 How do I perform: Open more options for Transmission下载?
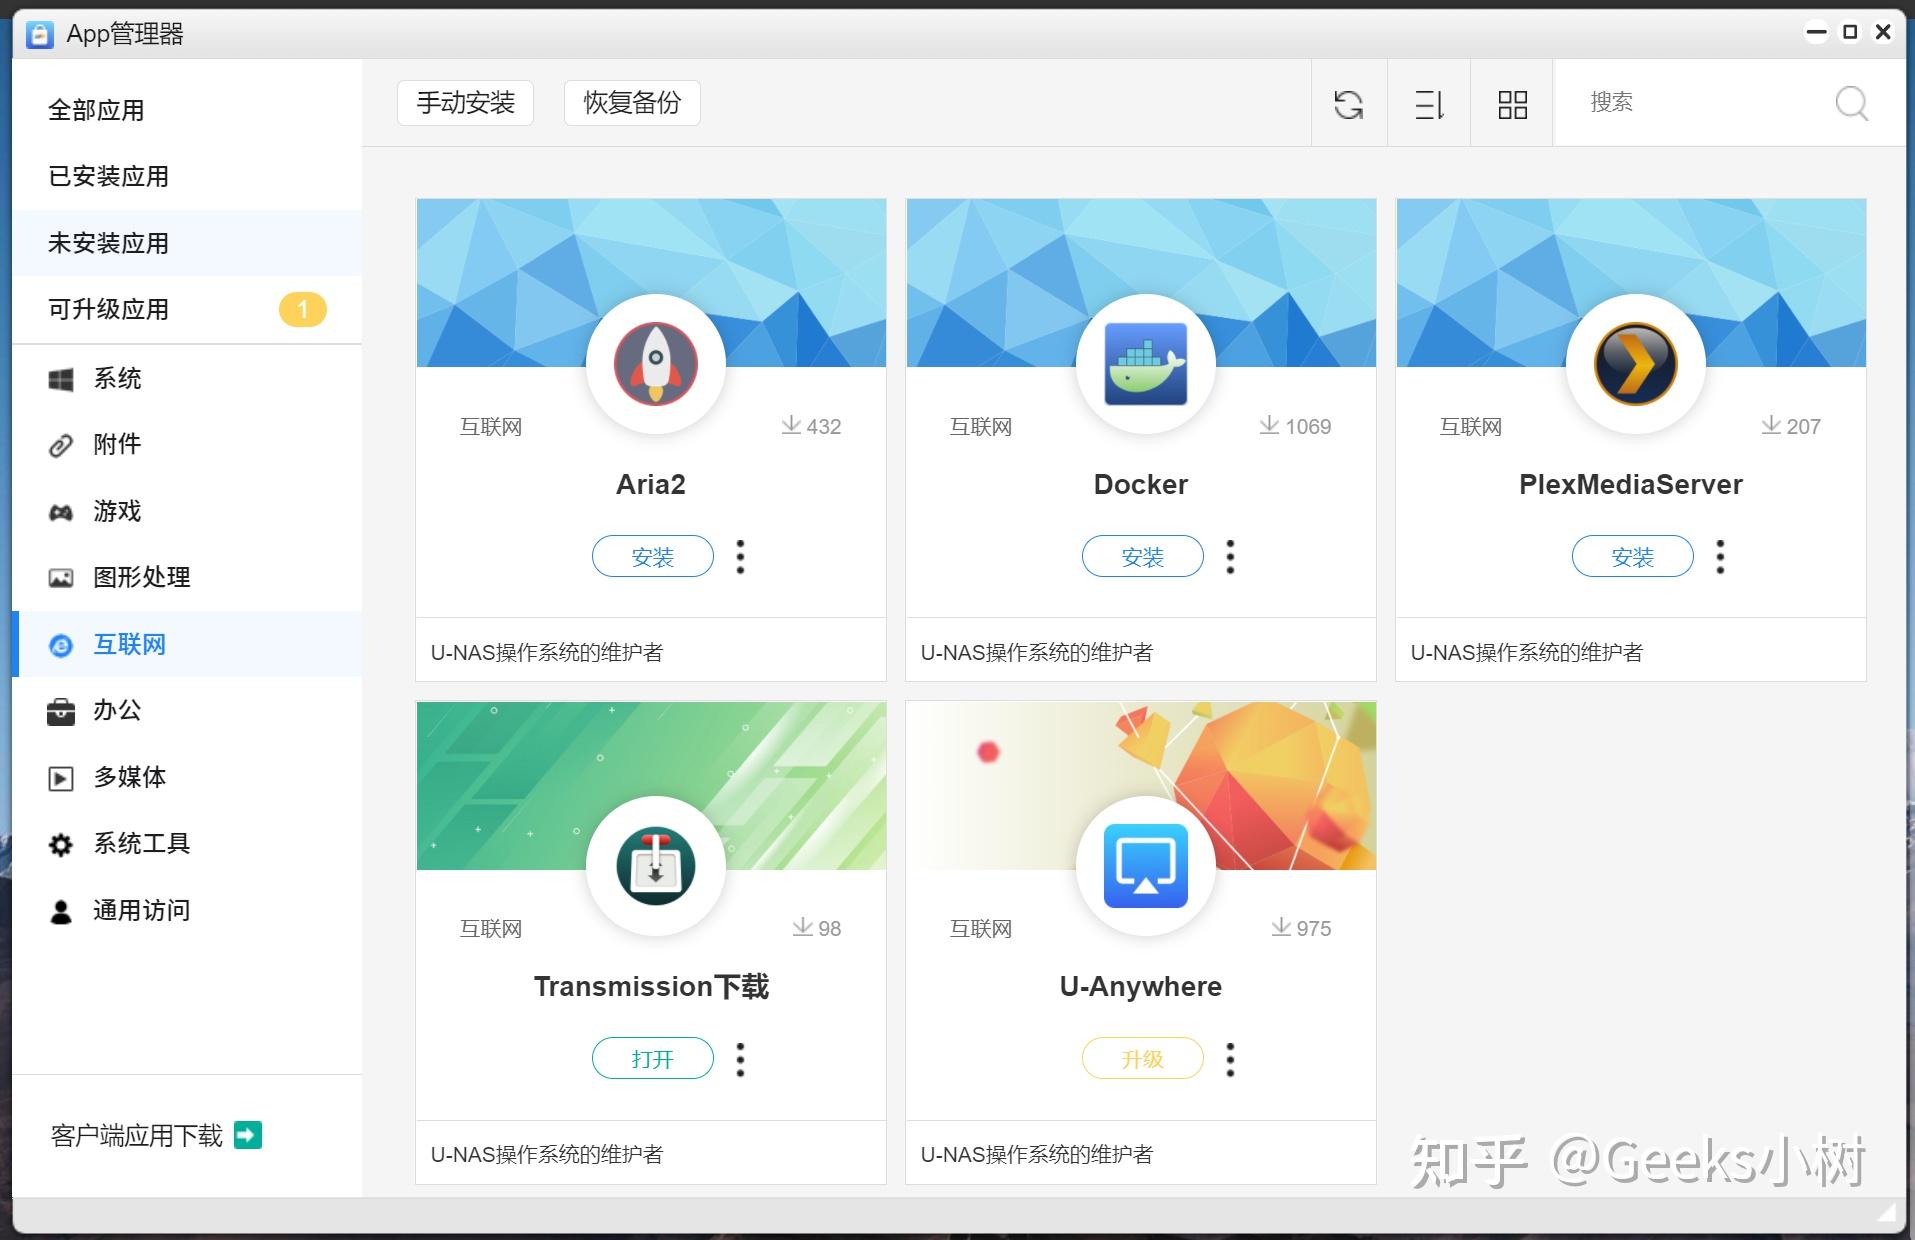(740, 1059)
